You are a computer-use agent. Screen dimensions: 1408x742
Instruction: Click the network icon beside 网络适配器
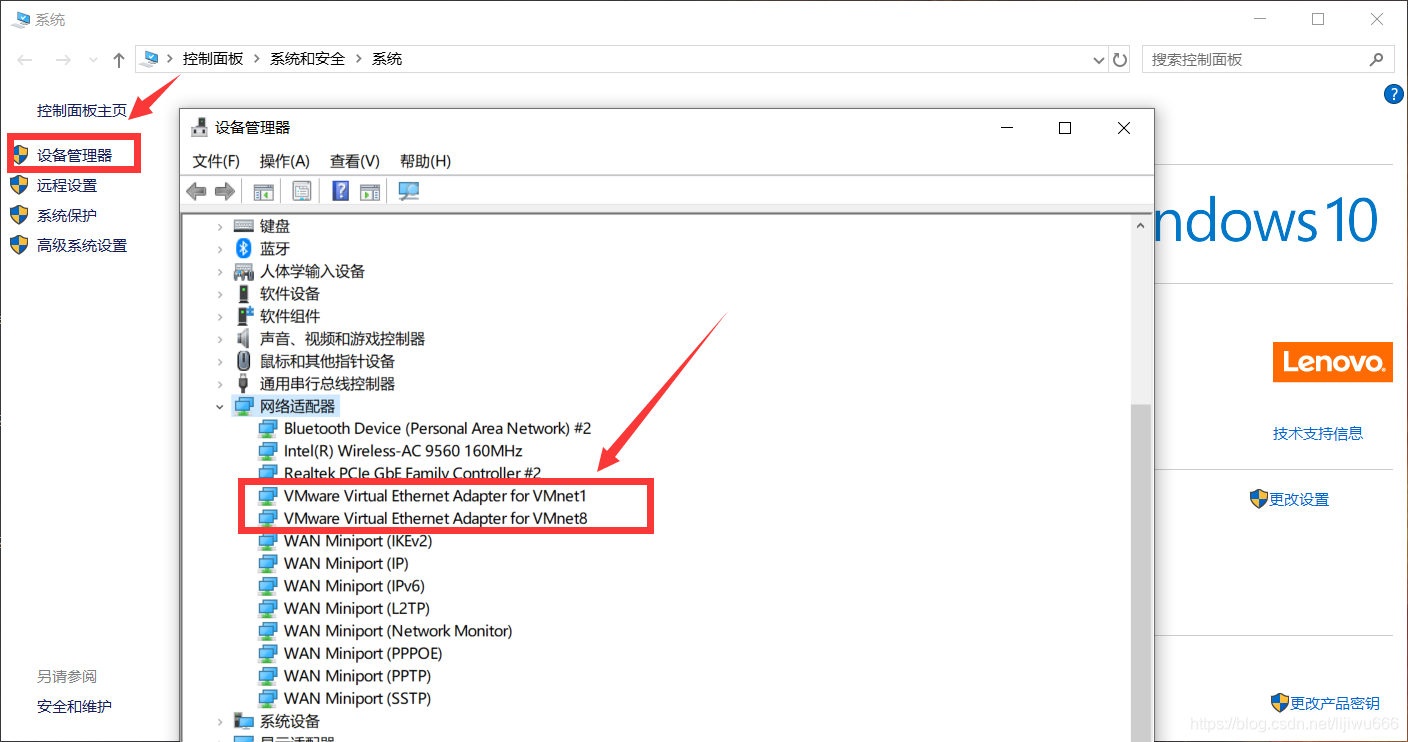tap(244, 406)
